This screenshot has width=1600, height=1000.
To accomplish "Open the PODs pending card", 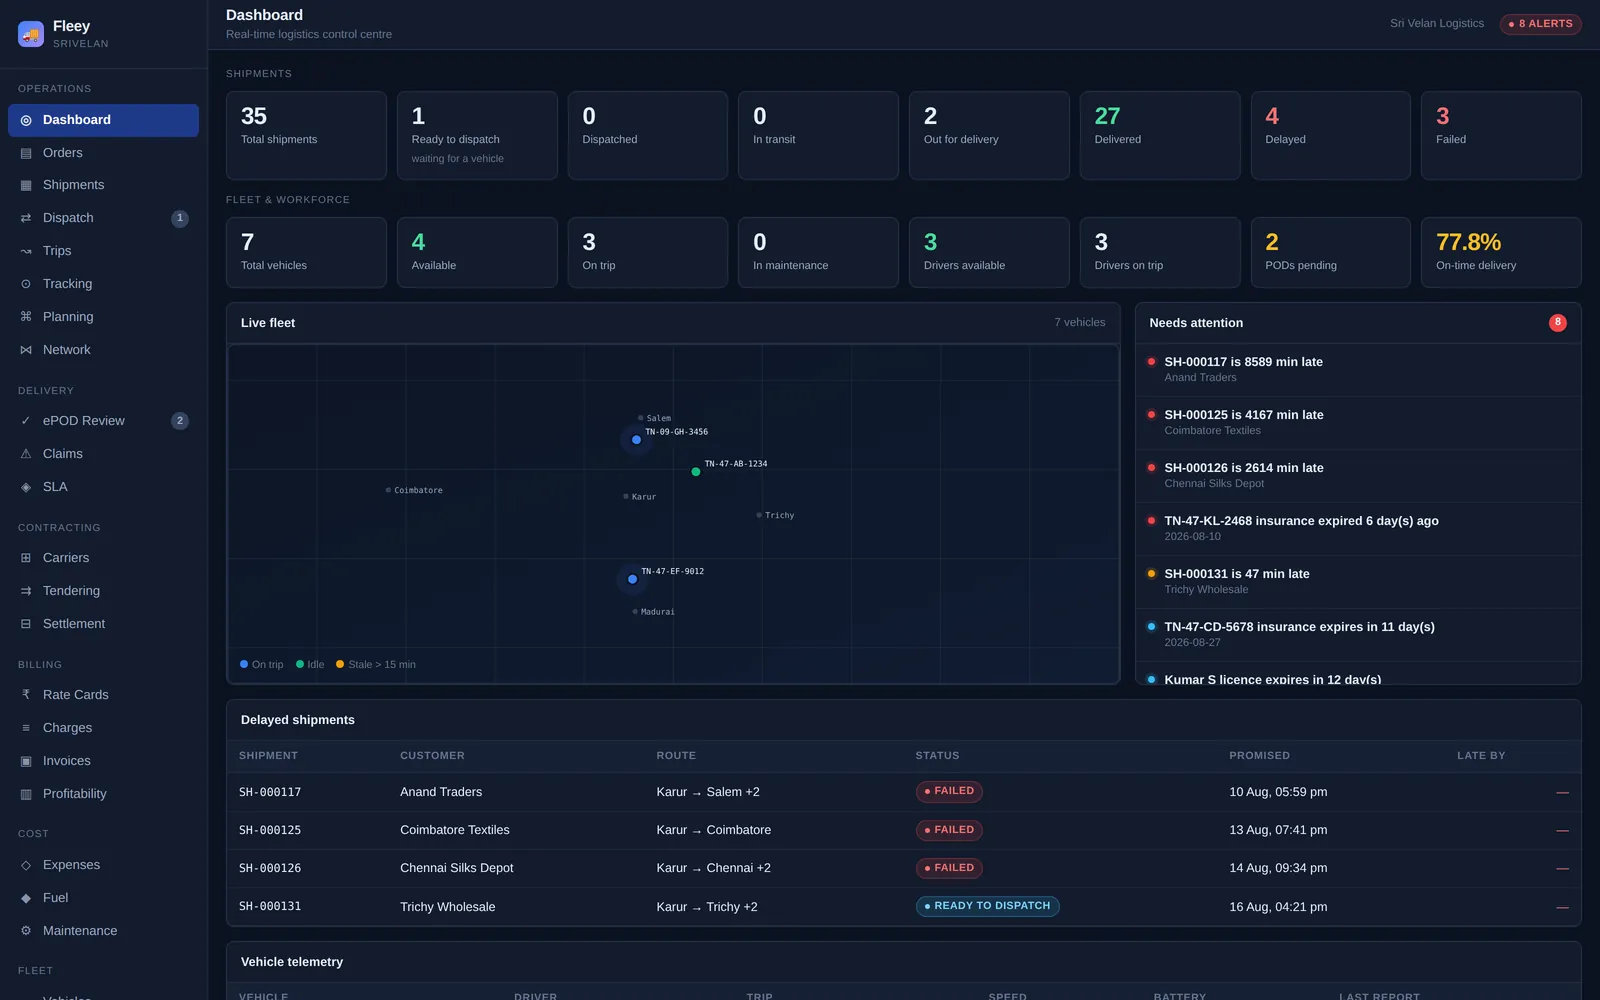I will [x=1330, y=253].
